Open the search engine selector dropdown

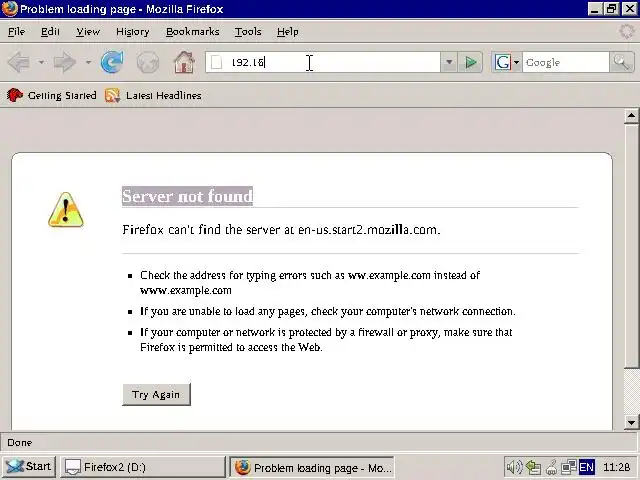coord(516,62)
